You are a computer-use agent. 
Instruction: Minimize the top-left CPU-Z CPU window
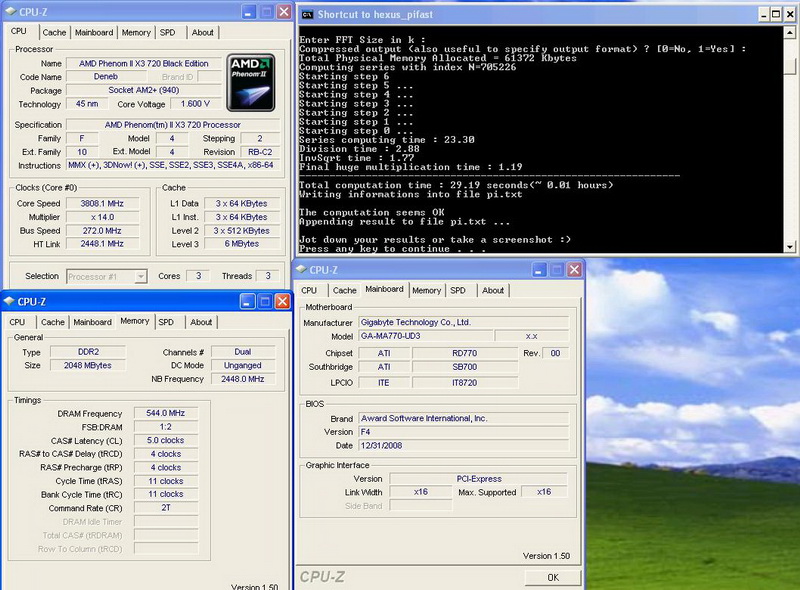point(248,12)
